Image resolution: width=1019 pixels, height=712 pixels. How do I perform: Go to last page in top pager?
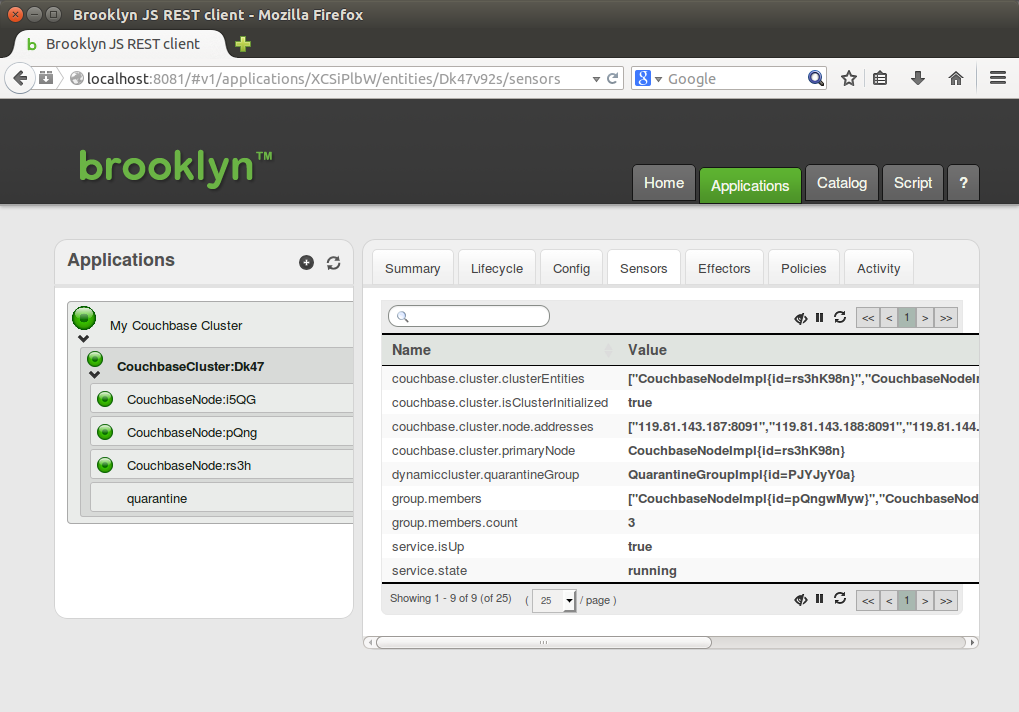click(946, 318)
